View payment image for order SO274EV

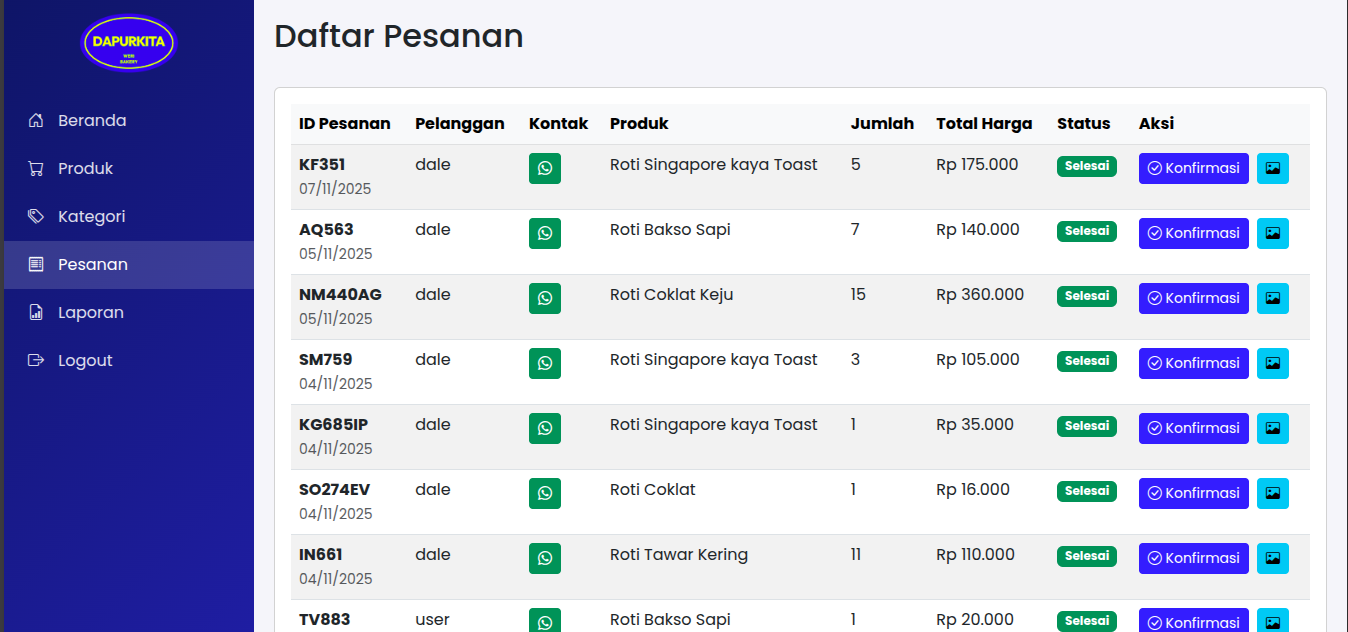pyautogui.click(x=1273, y=493)
